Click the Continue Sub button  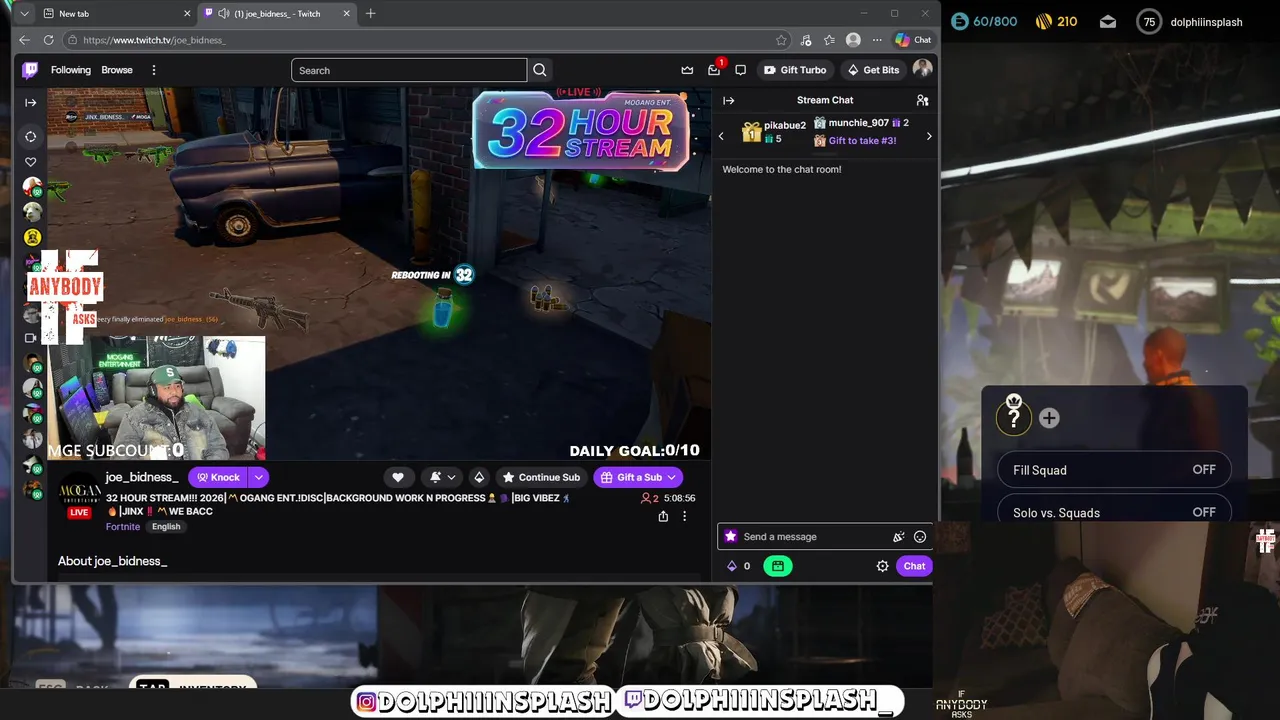click(x=541, y=477)
